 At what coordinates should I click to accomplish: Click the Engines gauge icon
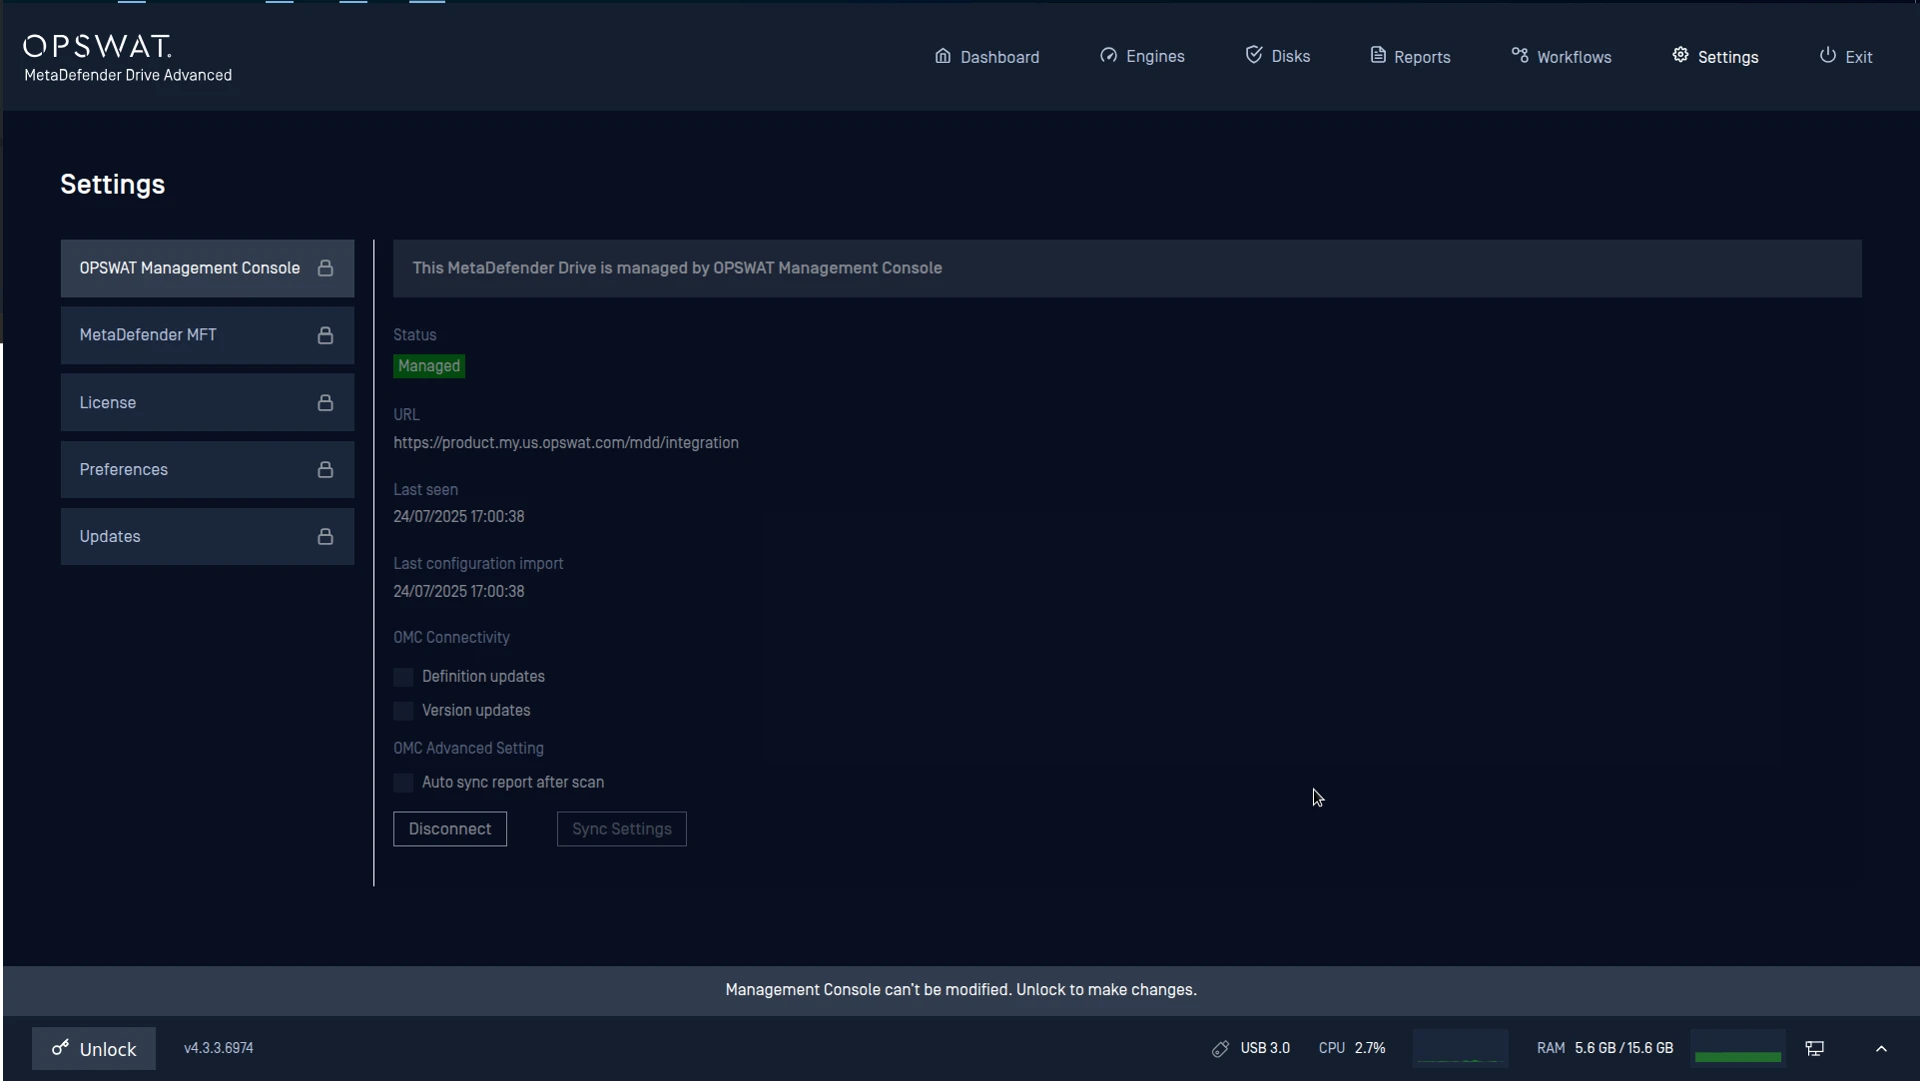[1108, 56]
